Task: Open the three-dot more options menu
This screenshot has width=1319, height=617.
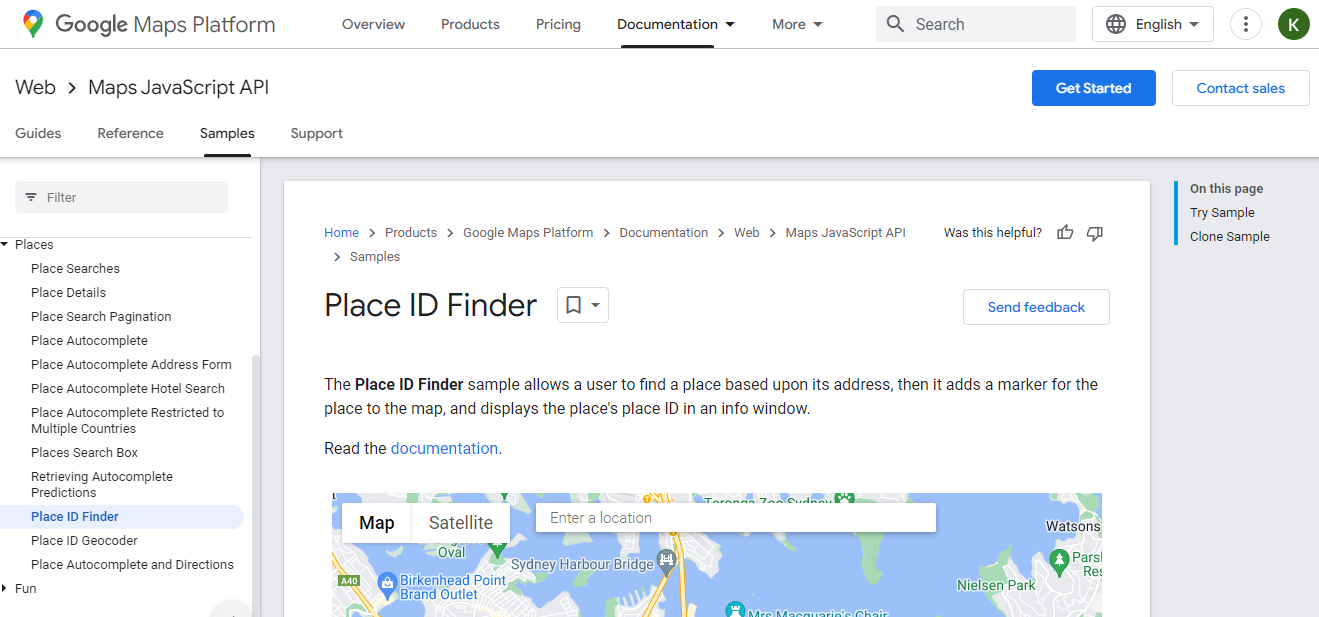Action: pyautogui.click(x=1245, y=24)
